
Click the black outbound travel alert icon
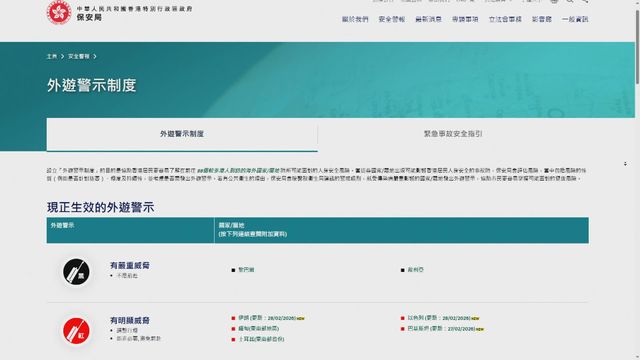coord(76,271)
